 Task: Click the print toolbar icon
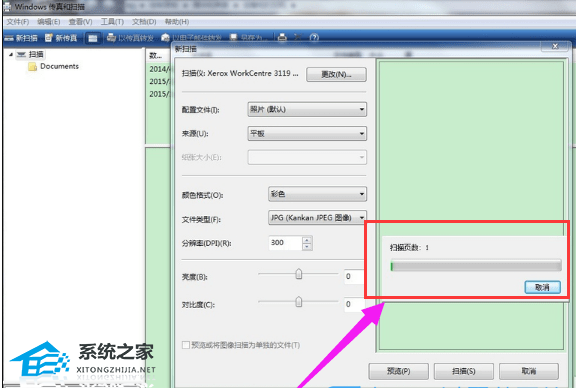click(x=282, y=37)
